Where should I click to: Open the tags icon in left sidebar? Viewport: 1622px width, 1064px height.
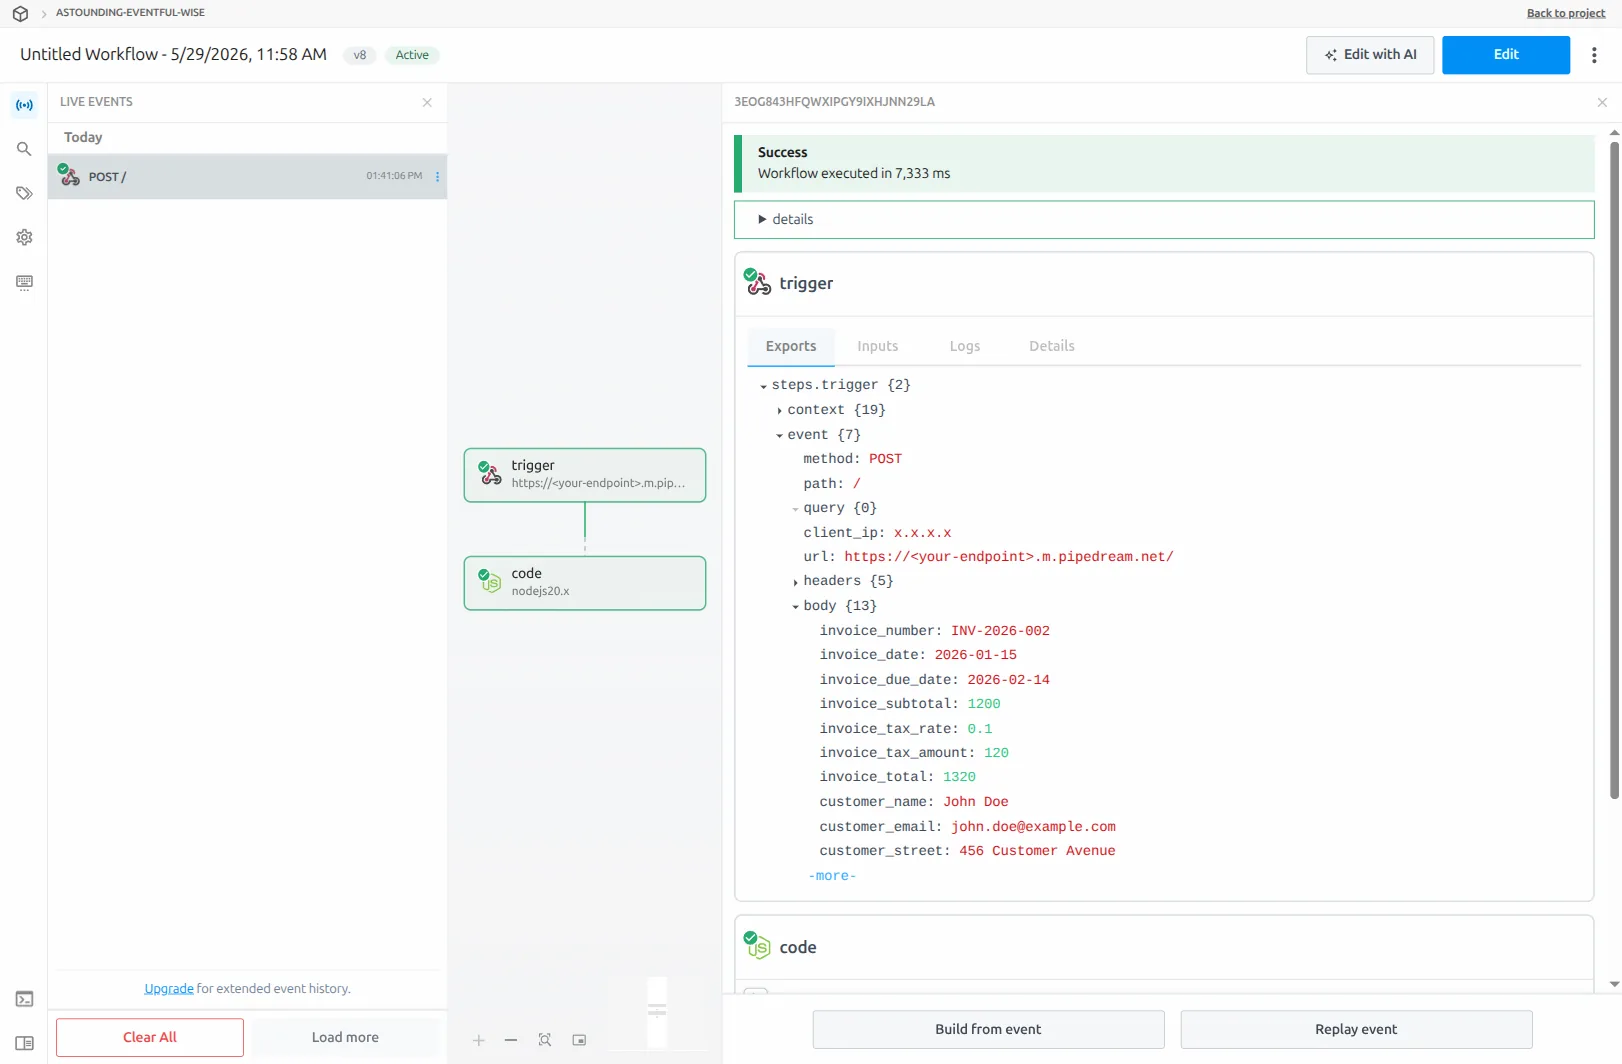[x=24, y=193]
